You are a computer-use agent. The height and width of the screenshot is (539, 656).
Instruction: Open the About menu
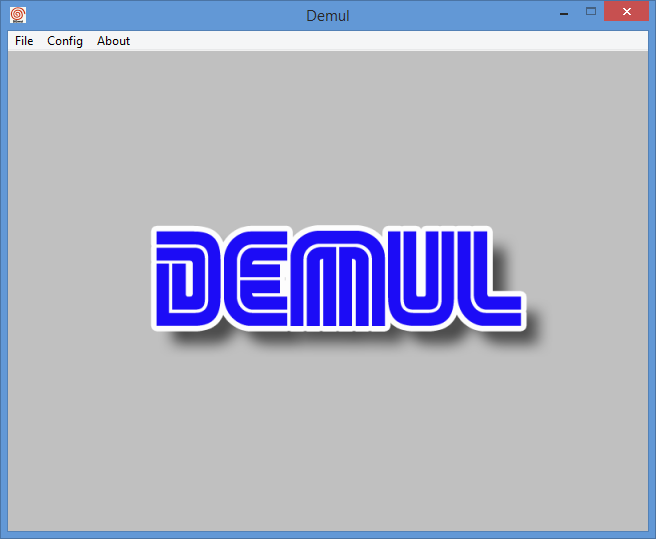click(113, 41)
